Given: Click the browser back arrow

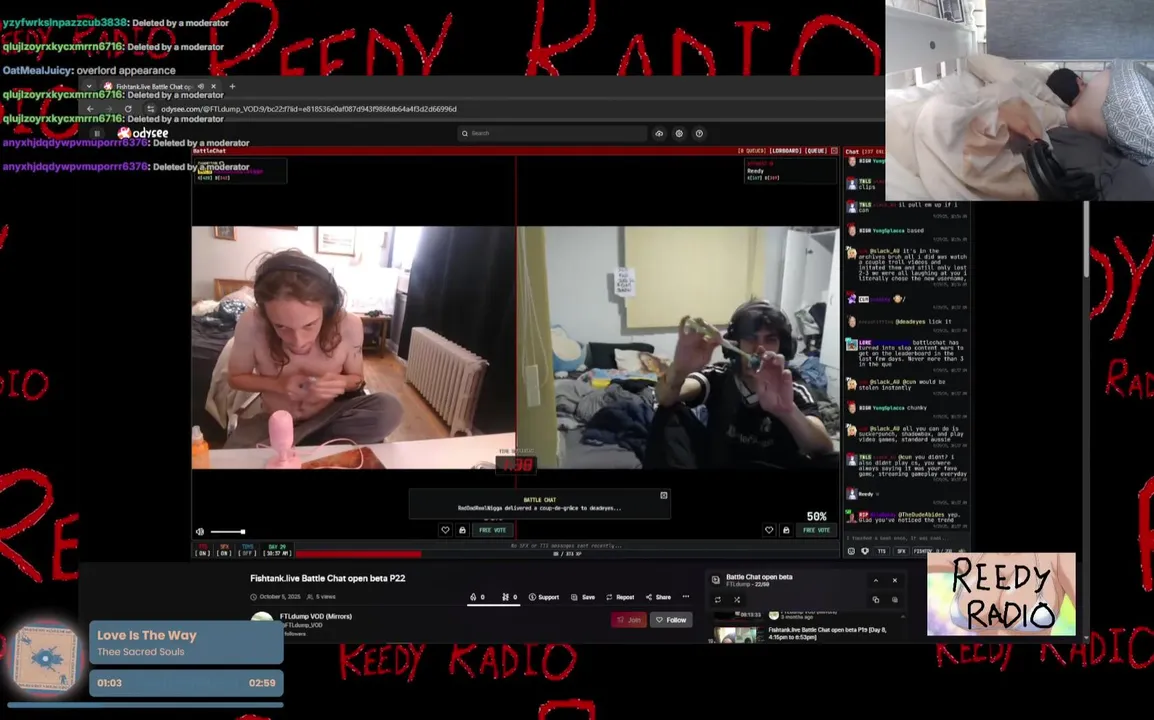Looking at the screenshot, I should click(90, 109).
